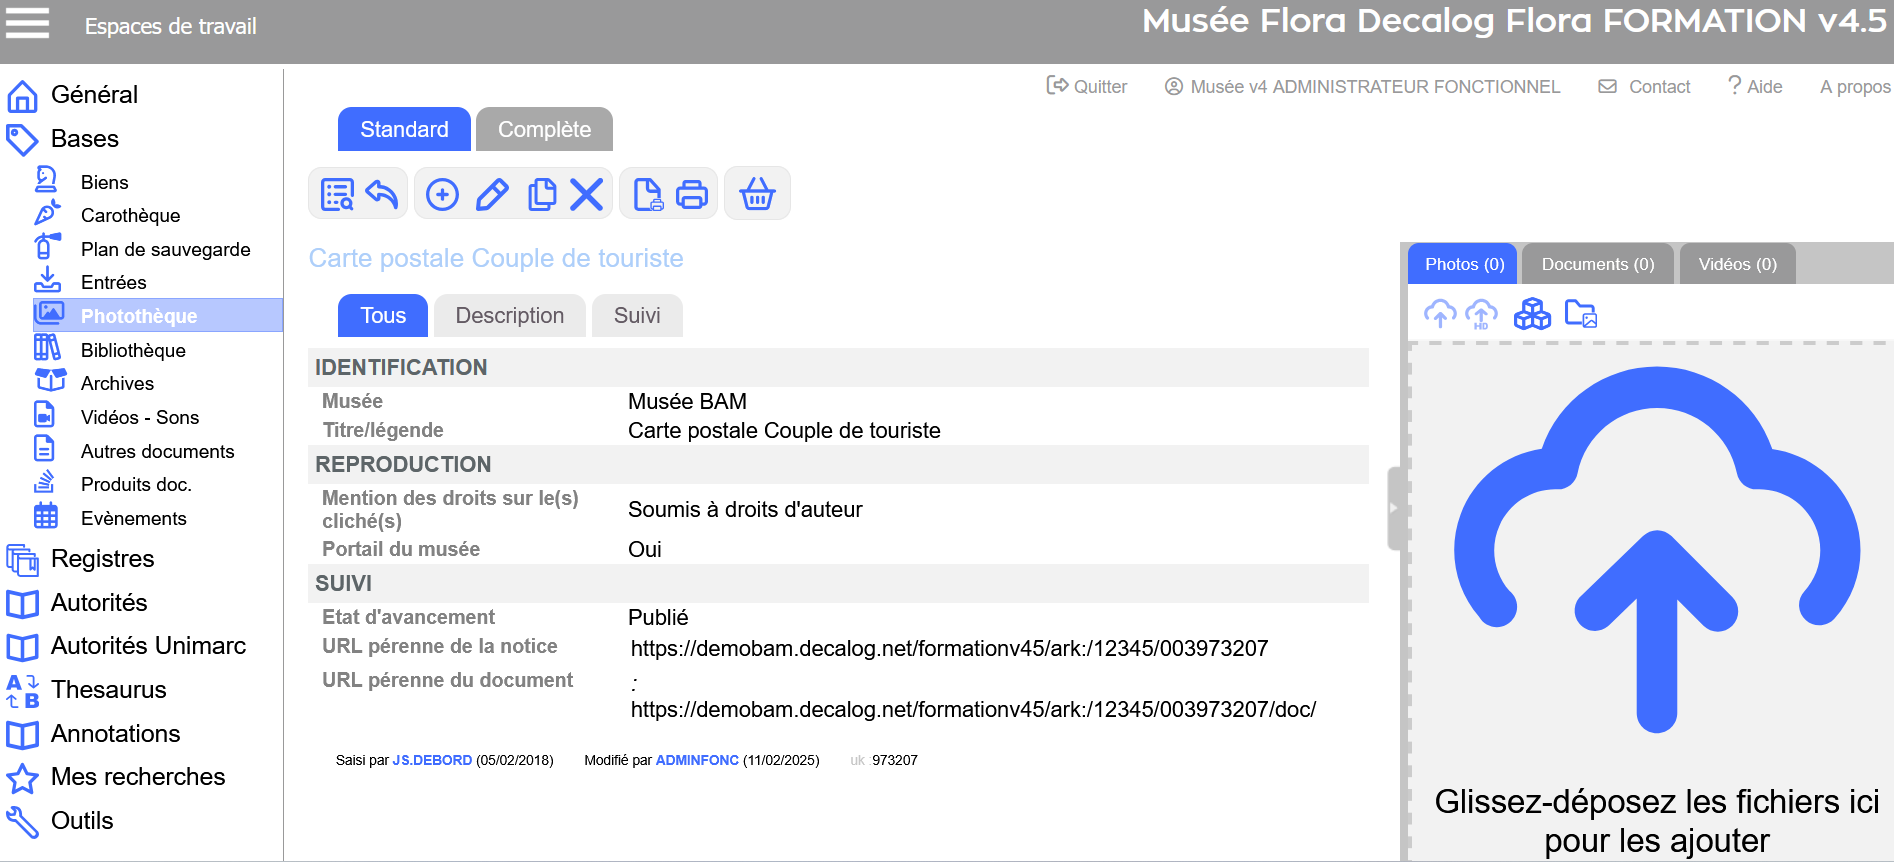The image size is (1894, 862).
Task: Delete record with the X icon
Action: [x=587, y=194]
